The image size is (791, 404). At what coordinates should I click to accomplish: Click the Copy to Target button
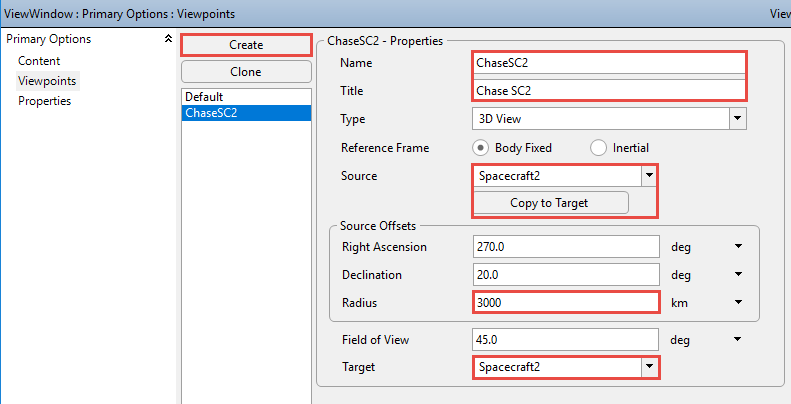[550, 203]
